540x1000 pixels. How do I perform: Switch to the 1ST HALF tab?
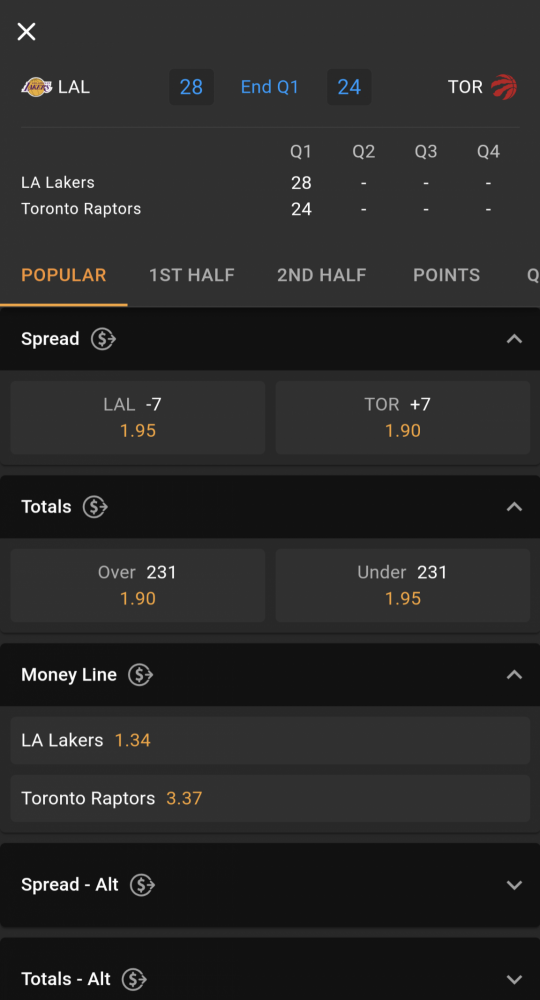pos(192,275)
